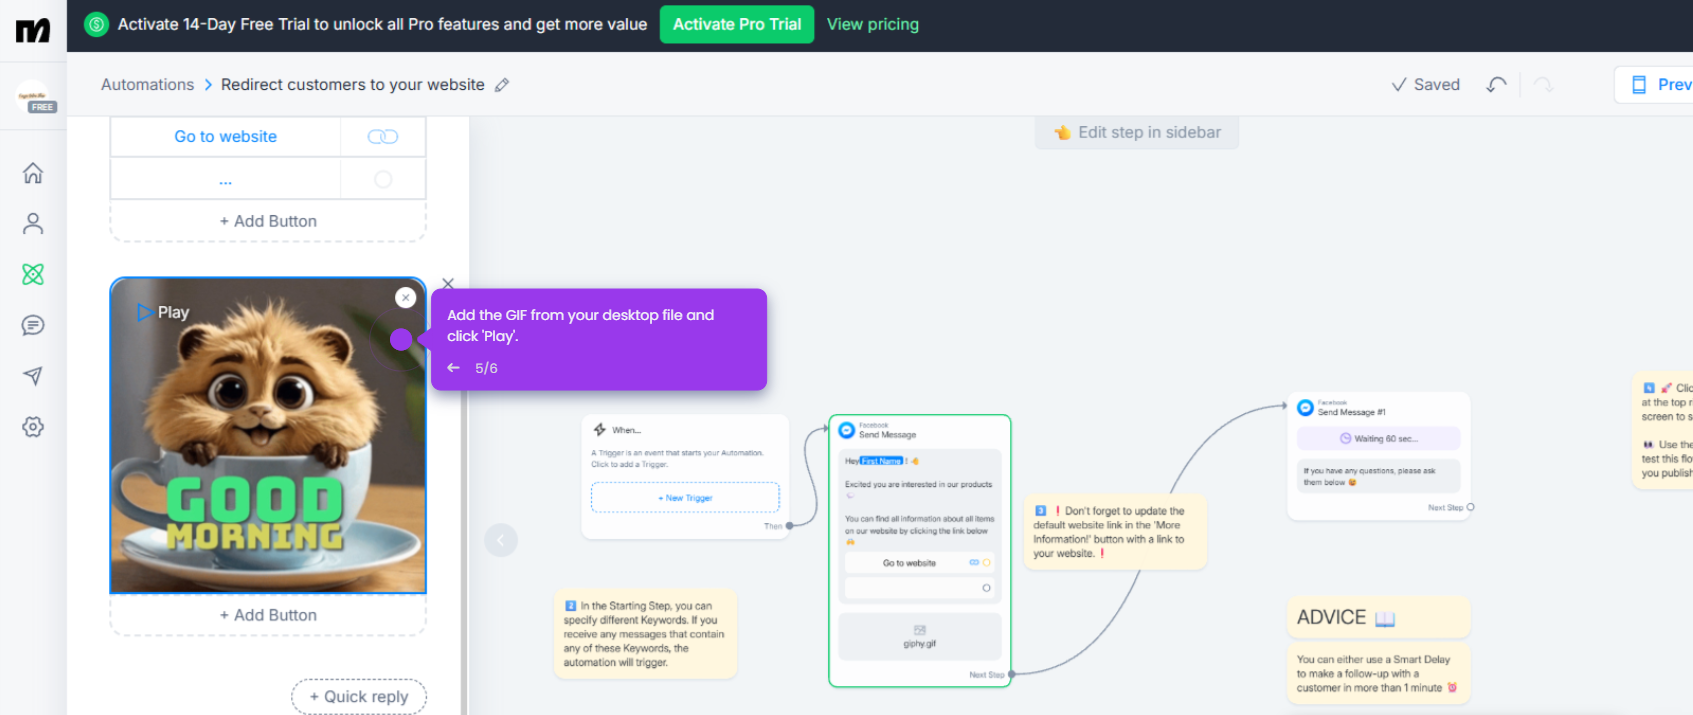The image size is (1693, 715).
Task: Click Activate Pro Trial button
Action: (737, 24)
